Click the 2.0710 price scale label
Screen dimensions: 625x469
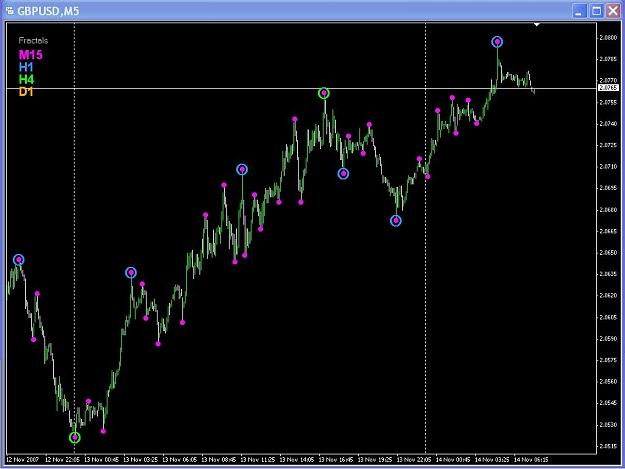pos(608,167)
